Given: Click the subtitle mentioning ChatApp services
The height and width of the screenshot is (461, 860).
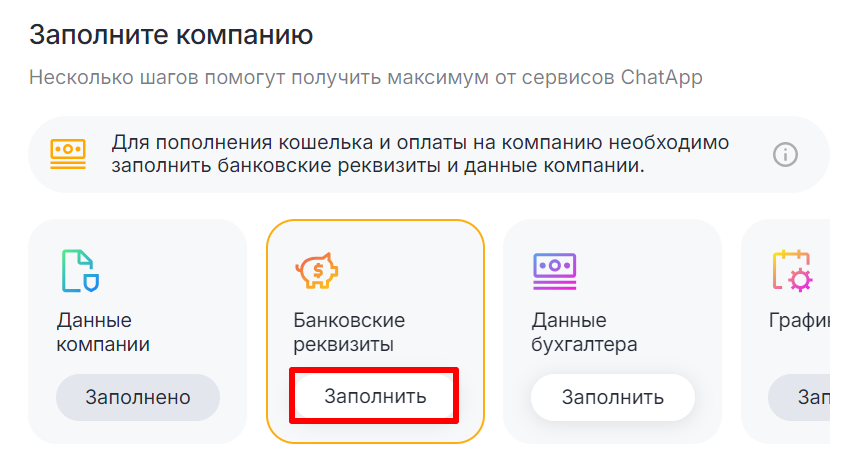Looking at the screenshot, I should [365, 77].
